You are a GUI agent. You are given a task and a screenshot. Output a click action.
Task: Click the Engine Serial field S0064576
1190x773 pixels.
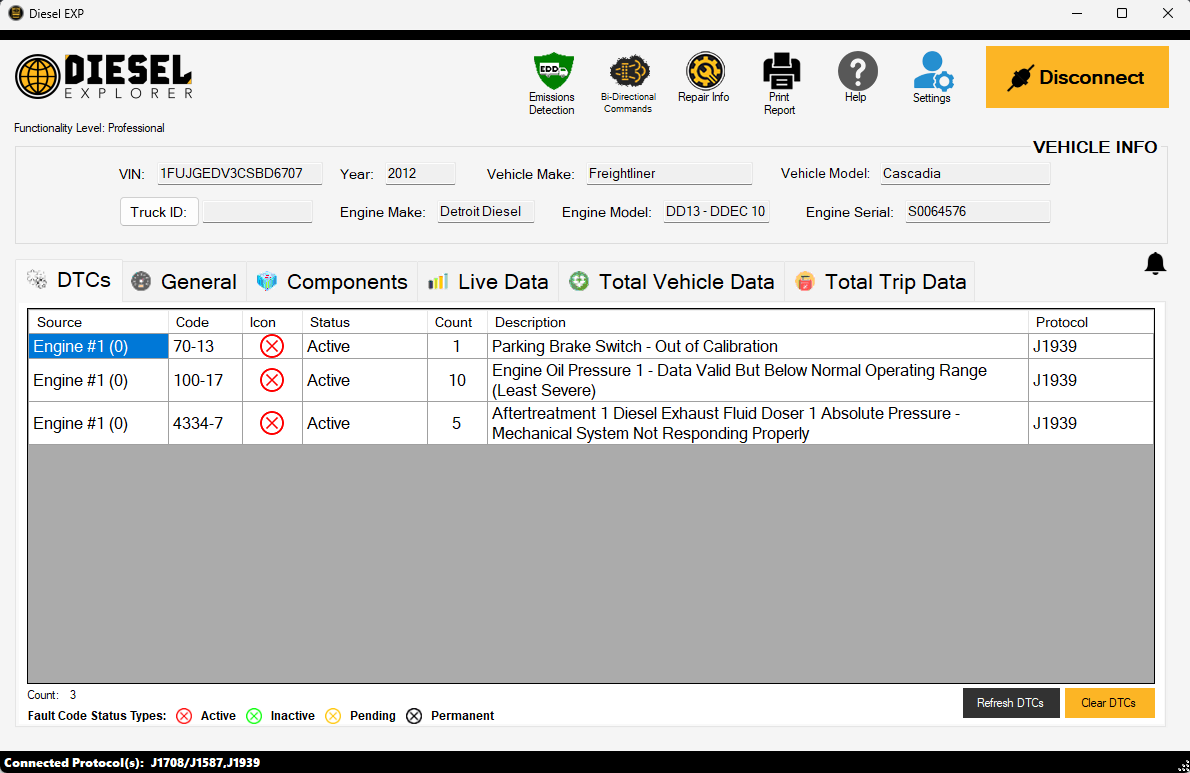pyautogui.click(x=978, y=212)
